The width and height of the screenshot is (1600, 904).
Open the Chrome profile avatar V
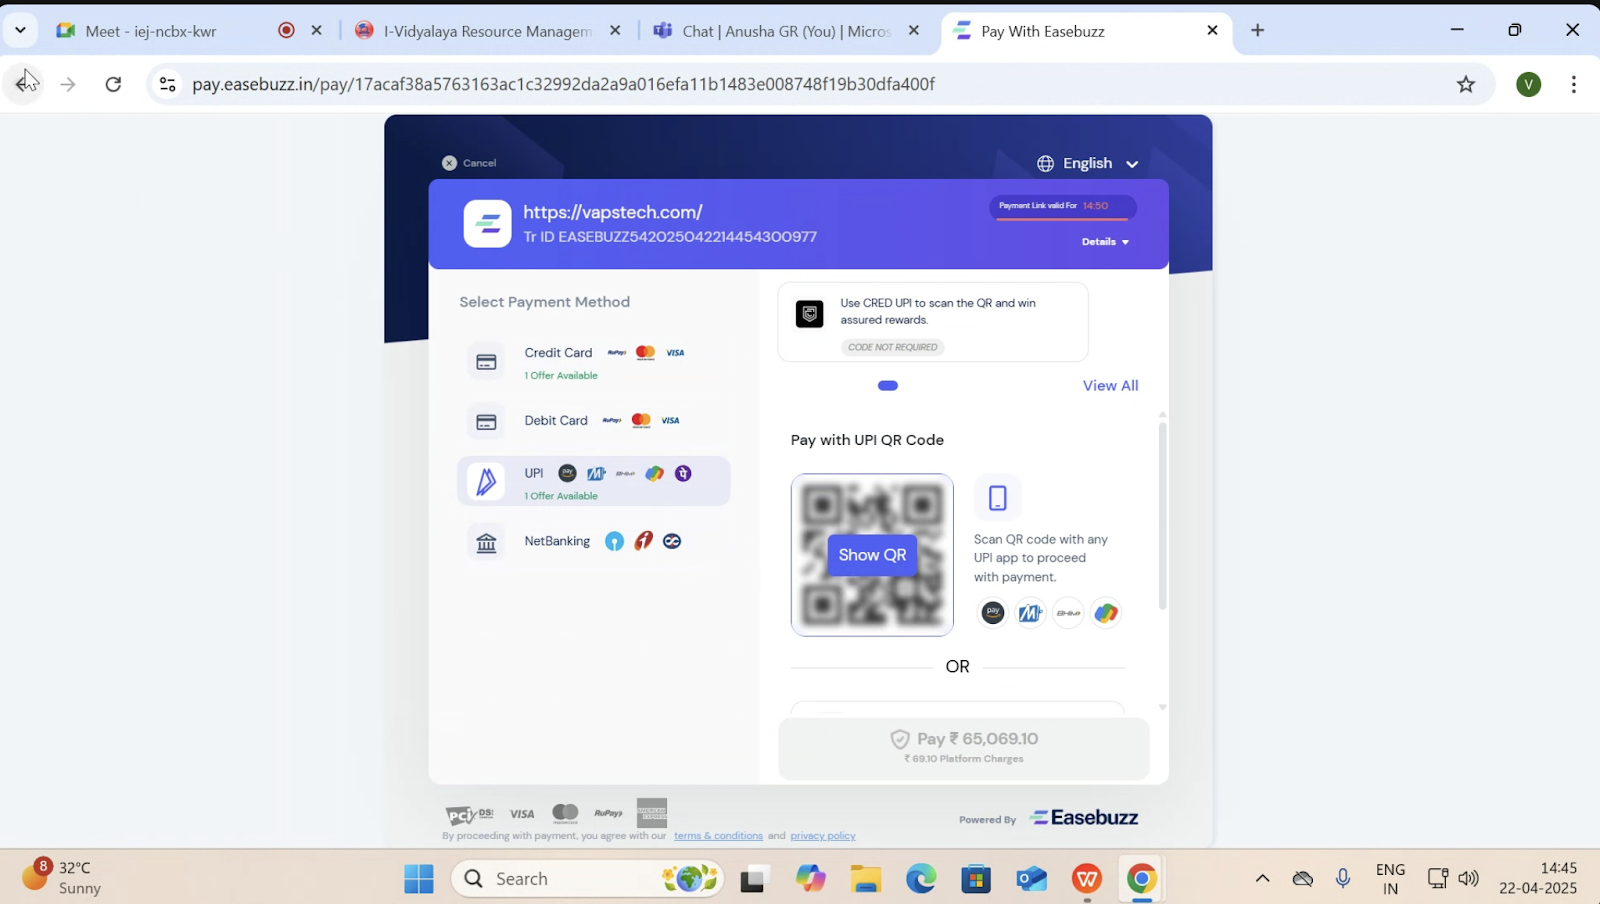coord(1528,84)
